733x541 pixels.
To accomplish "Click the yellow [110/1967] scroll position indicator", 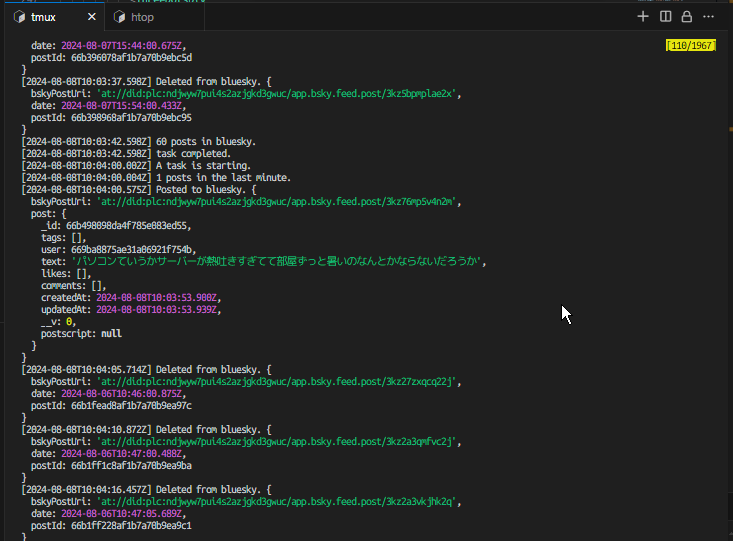I will tap(691, 45).
